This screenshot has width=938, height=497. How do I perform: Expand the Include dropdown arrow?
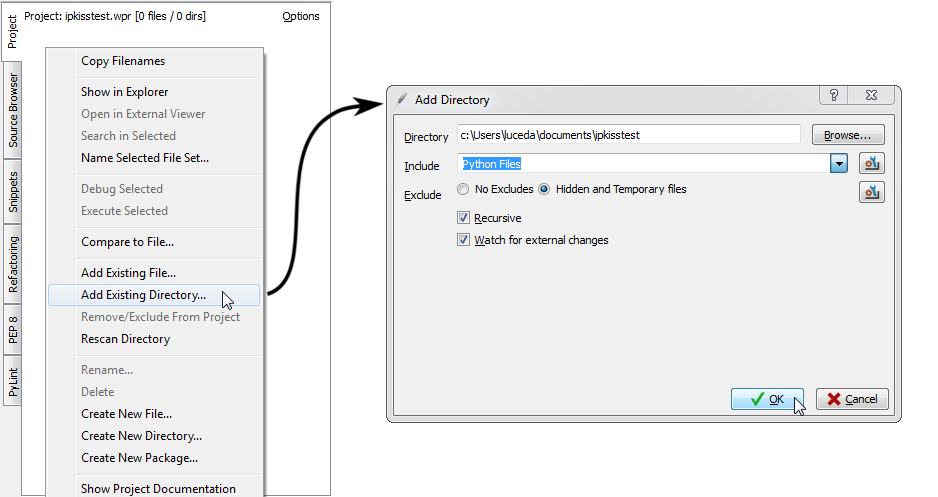tap(839, 164)
